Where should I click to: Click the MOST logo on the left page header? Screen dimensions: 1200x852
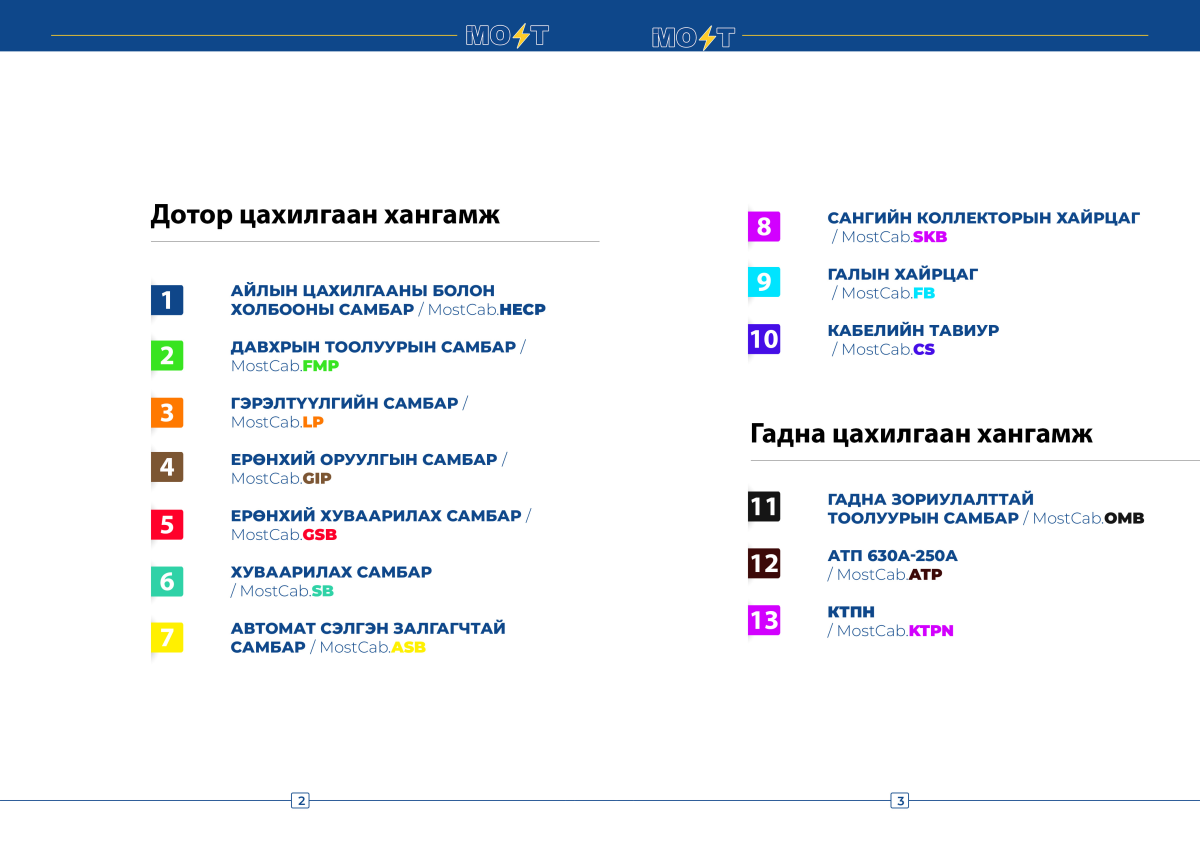point(507,36)
